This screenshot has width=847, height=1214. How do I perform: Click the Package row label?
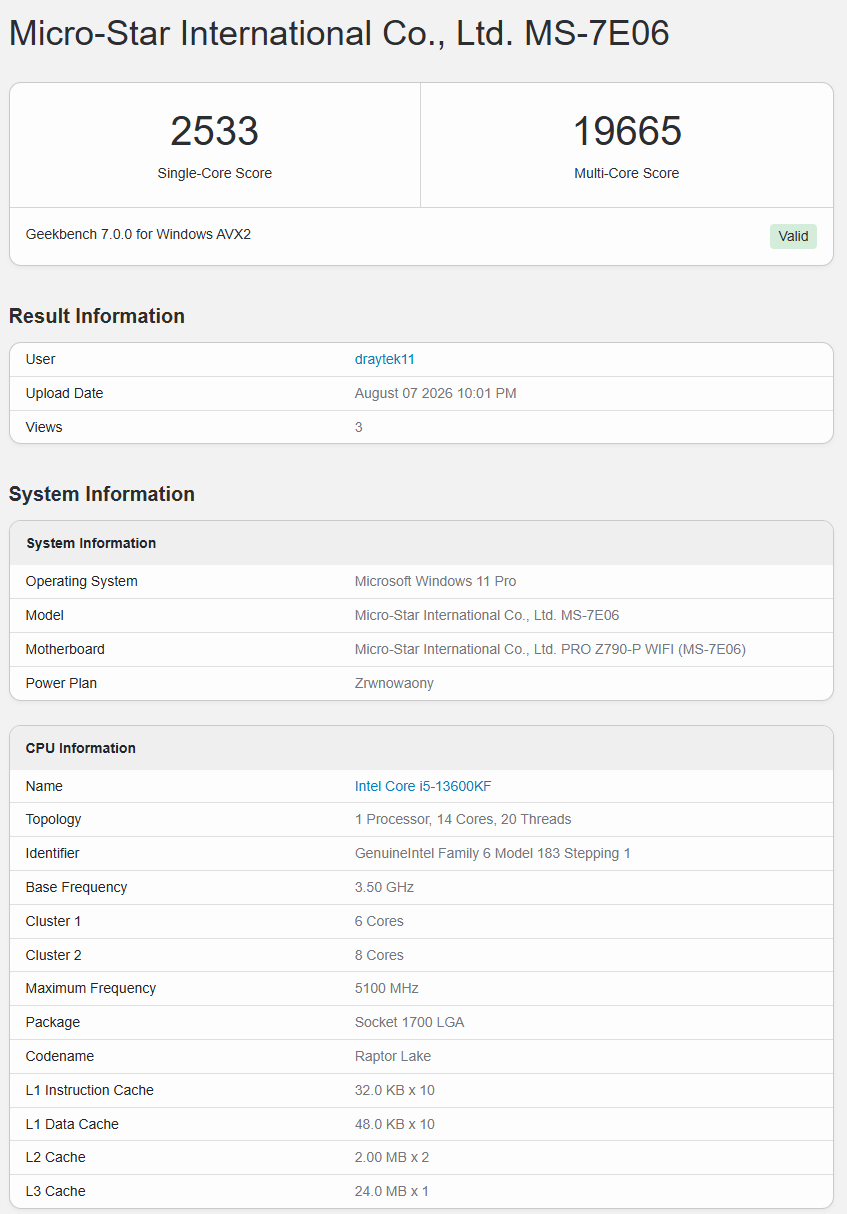point(53,1022)
